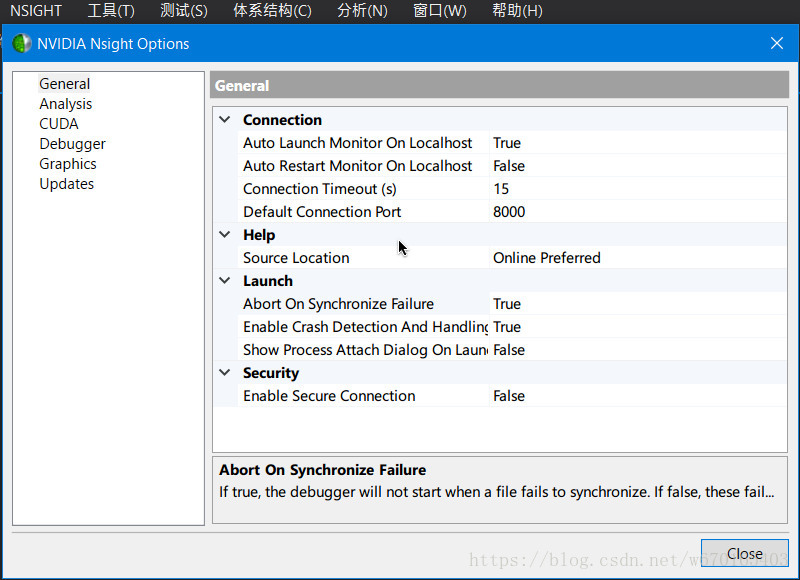Select Graphics in the options list
Viewport: 800px width, 580px height.
[x=68, y=164]
